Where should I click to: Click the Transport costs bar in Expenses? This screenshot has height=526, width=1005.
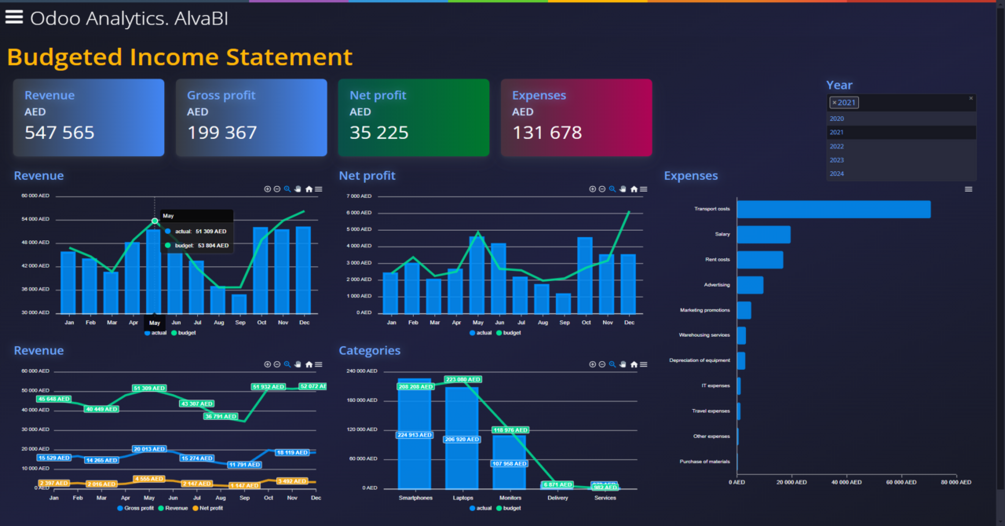833,209
